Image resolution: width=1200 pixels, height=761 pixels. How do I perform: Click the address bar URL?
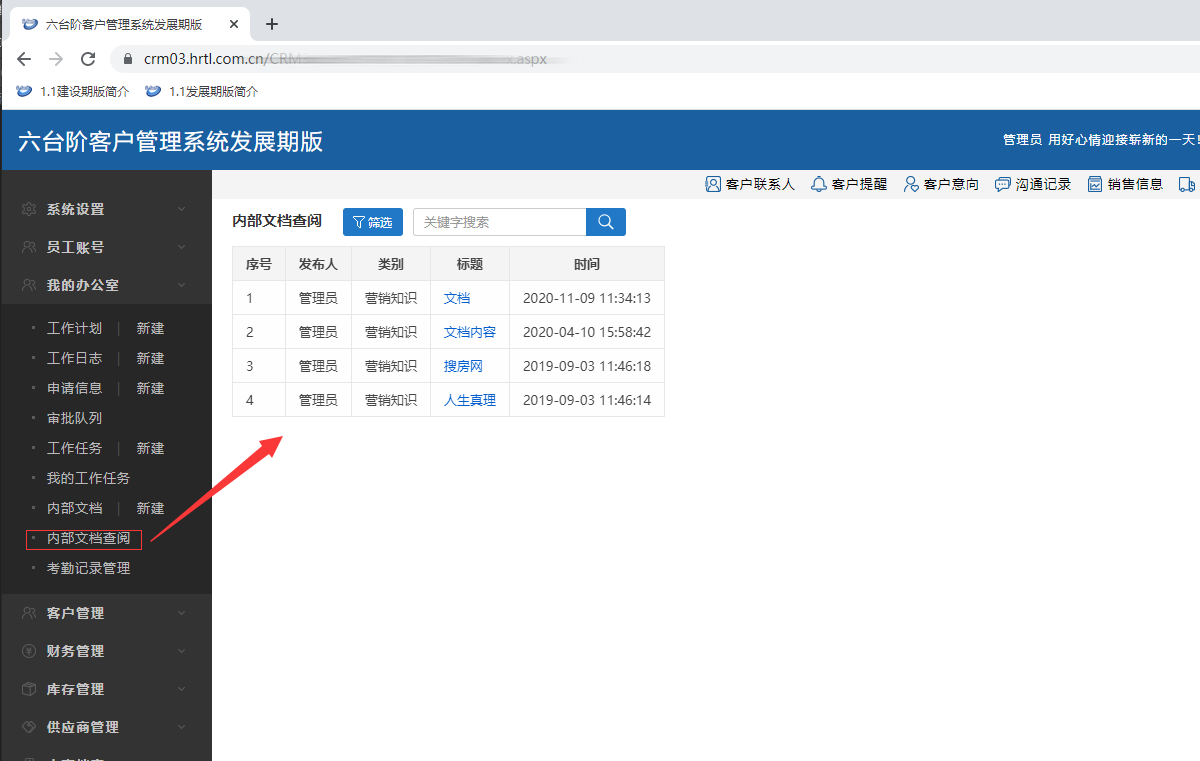345,59
